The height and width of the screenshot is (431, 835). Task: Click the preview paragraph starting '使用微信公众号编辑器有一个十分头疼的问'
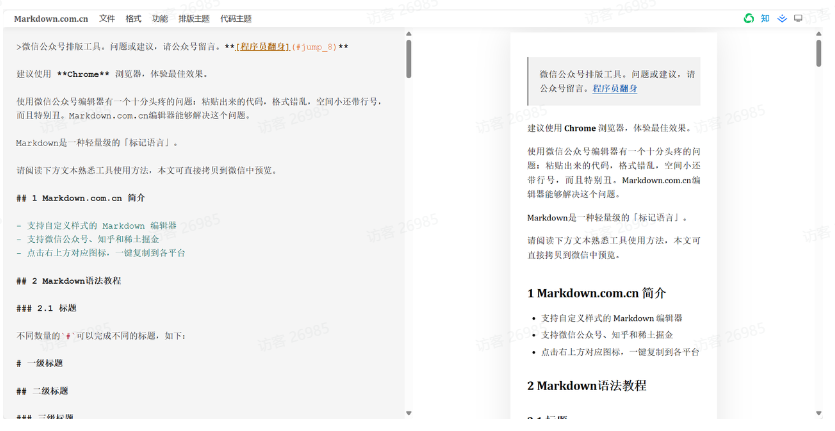(613, 173)
